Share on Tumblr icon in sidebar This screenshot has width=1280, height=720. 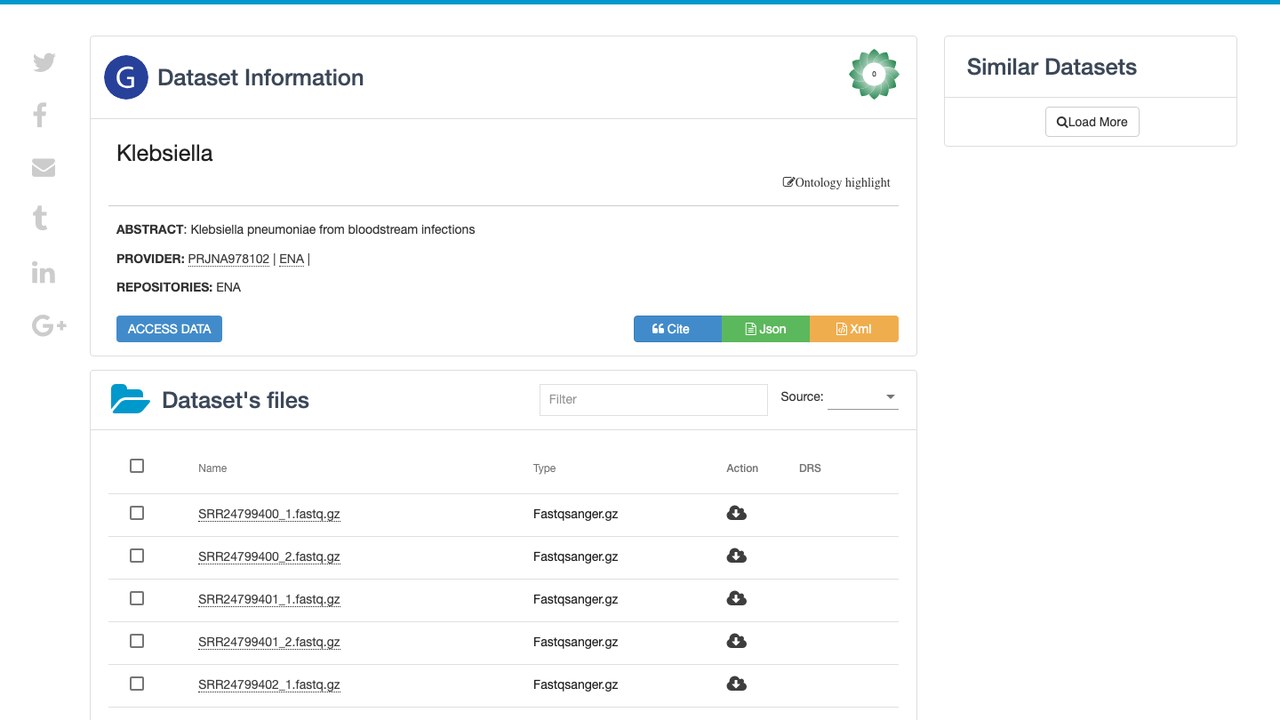click(40, 219)
